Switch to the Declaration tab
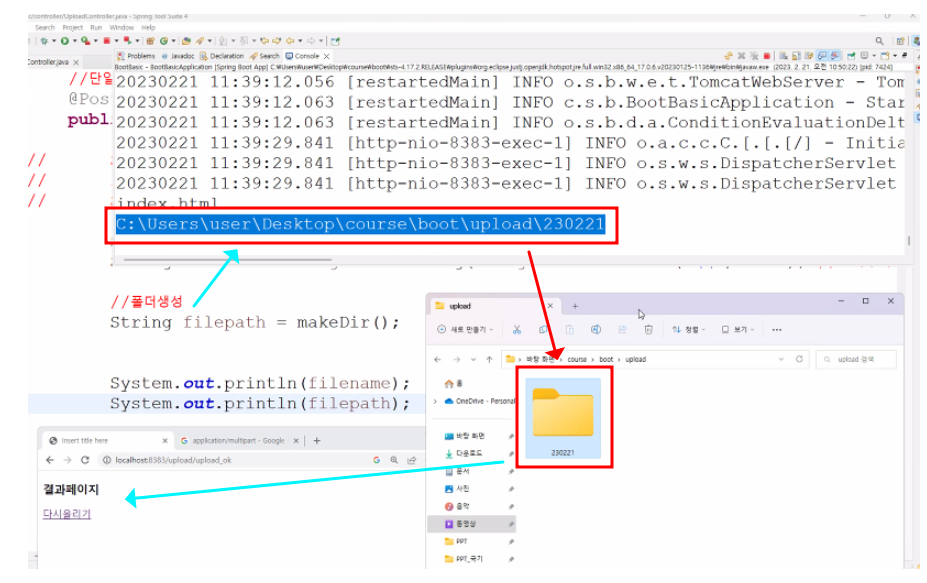The image size is (927, 583). [222, 56]
